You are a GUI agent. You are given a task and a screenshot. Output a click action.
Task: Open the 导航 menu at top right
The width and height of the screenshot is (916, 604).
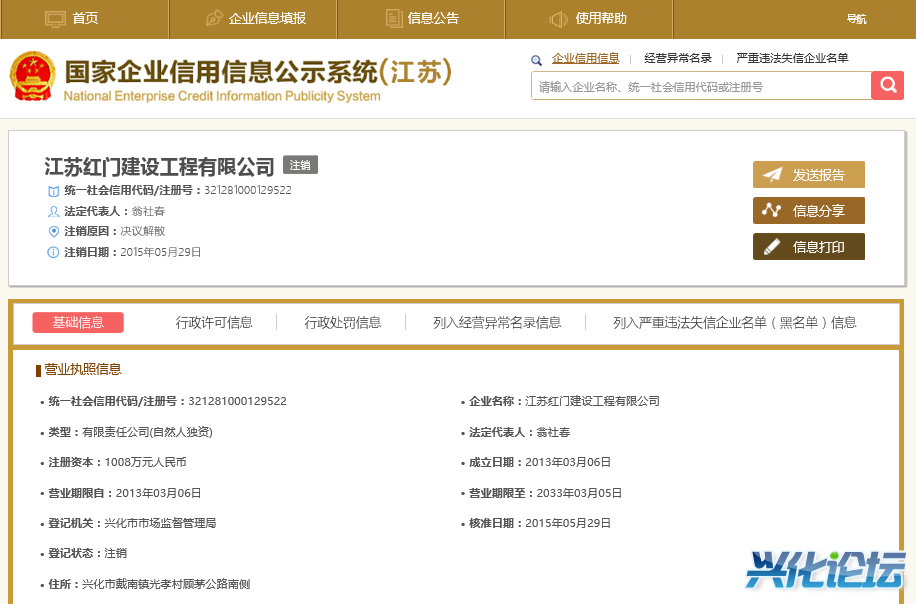856,19
